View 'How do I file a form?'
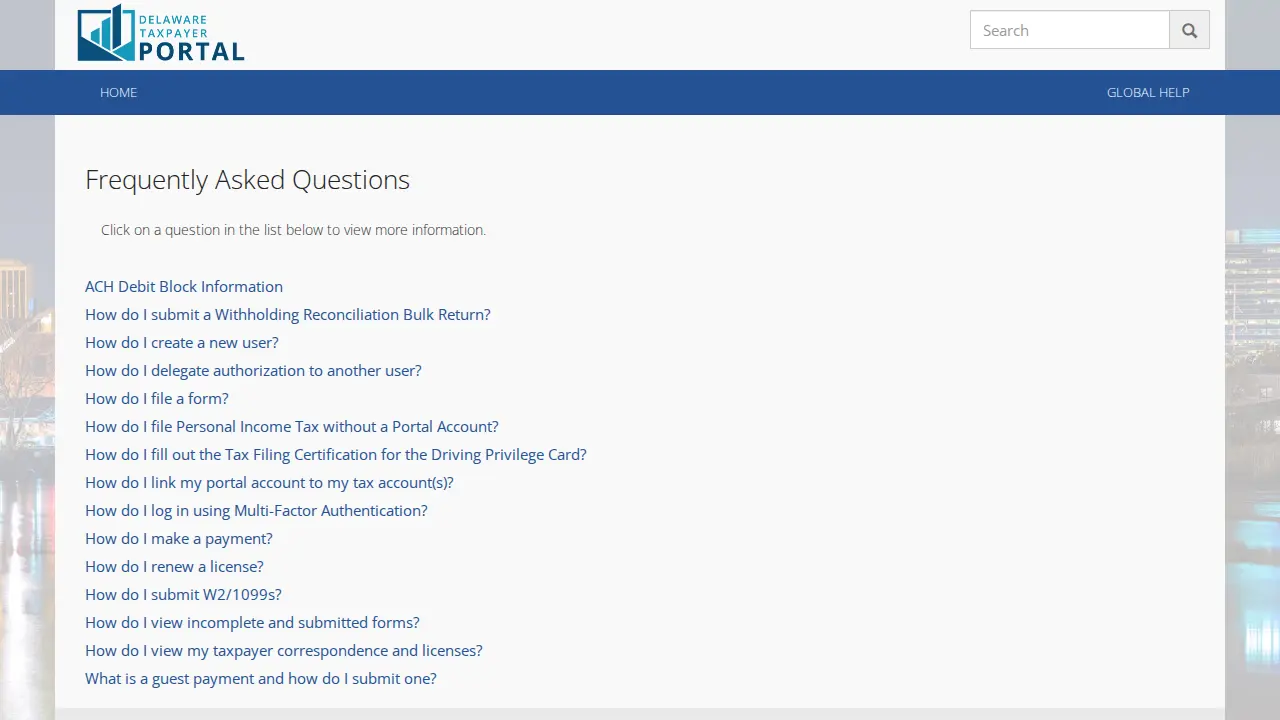 point(157,398)
